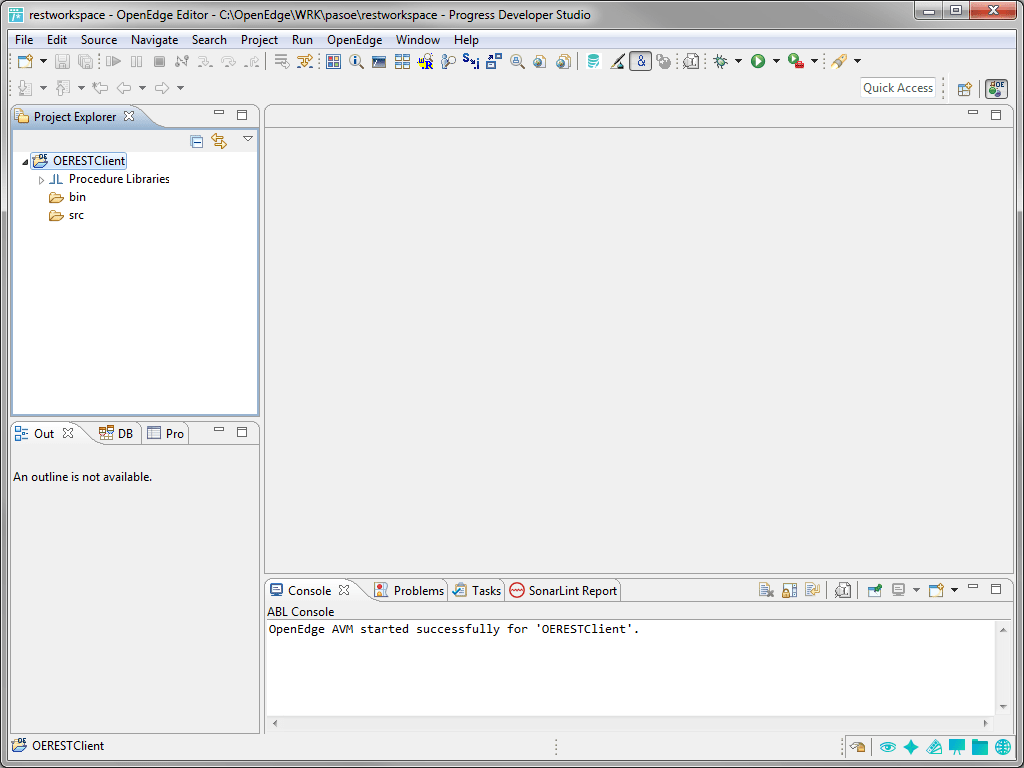Click the person with magnifier icon
The height and width of the screenshot is (768, 1024).
point(448,61)
